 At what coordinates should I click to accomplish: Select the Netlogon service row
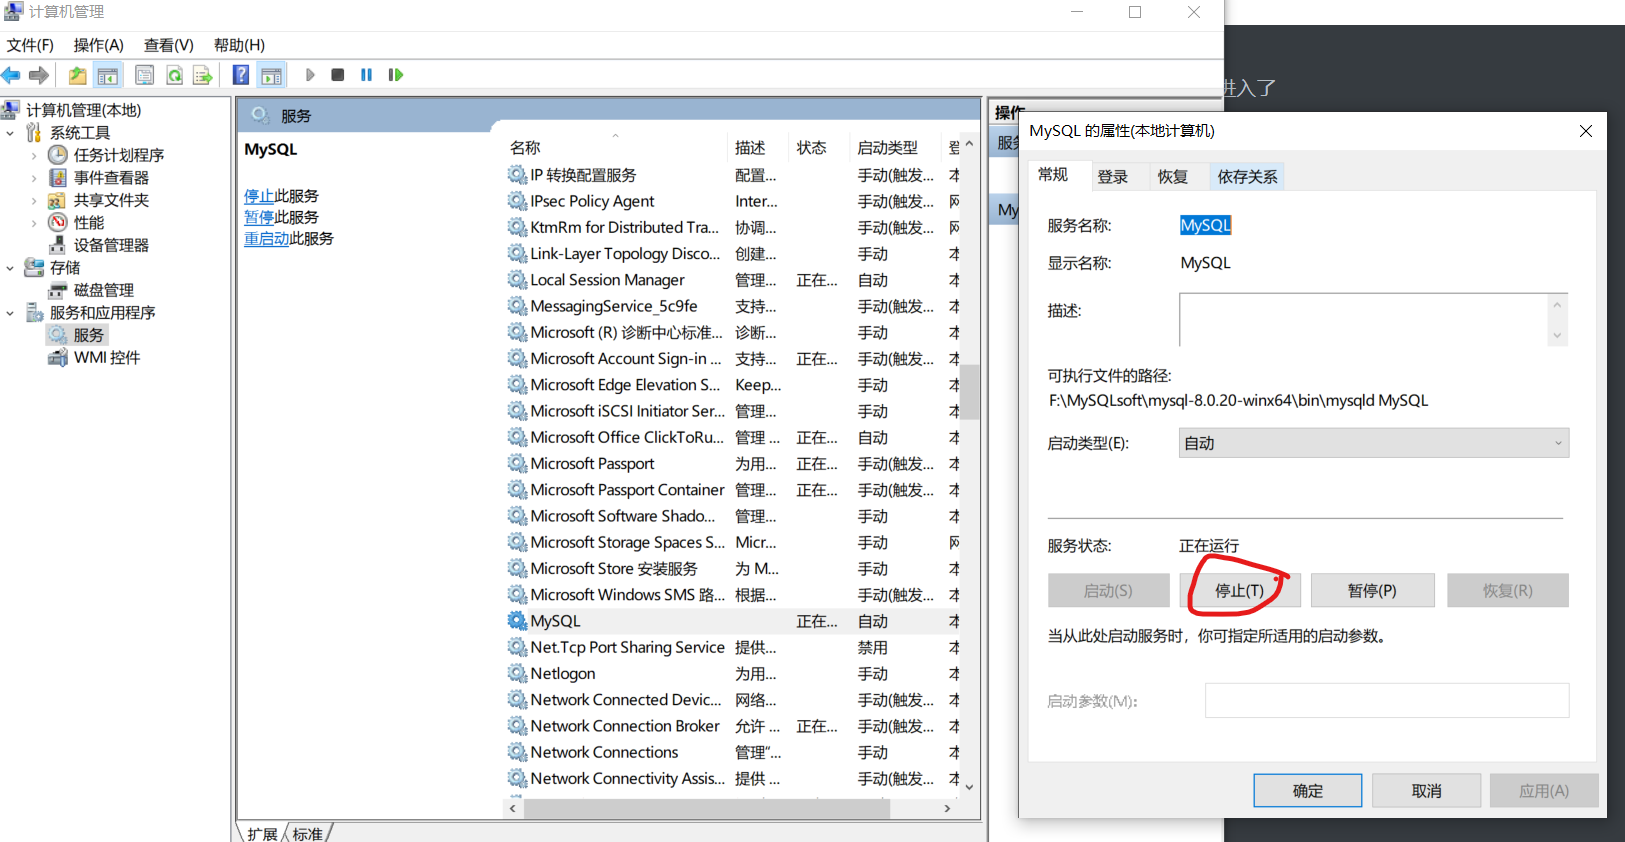(732, 674)
